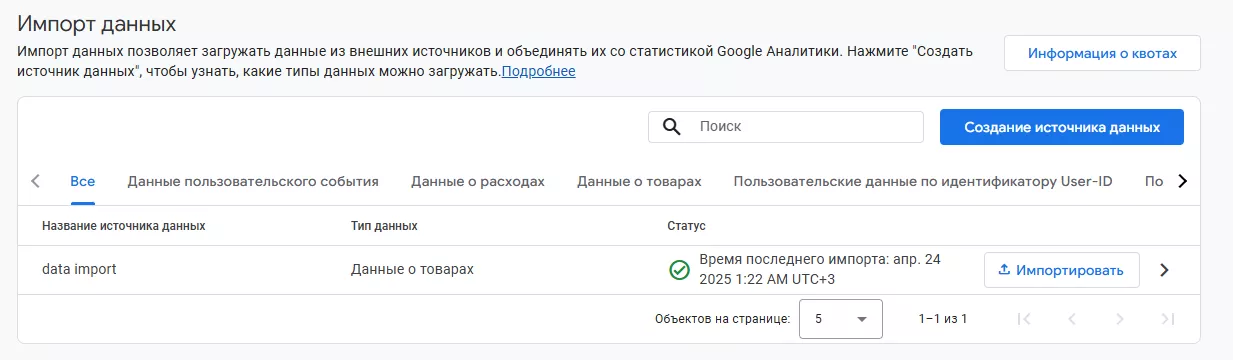
Task: Click "Создание источника данных" button
Action: [1062, 127]
